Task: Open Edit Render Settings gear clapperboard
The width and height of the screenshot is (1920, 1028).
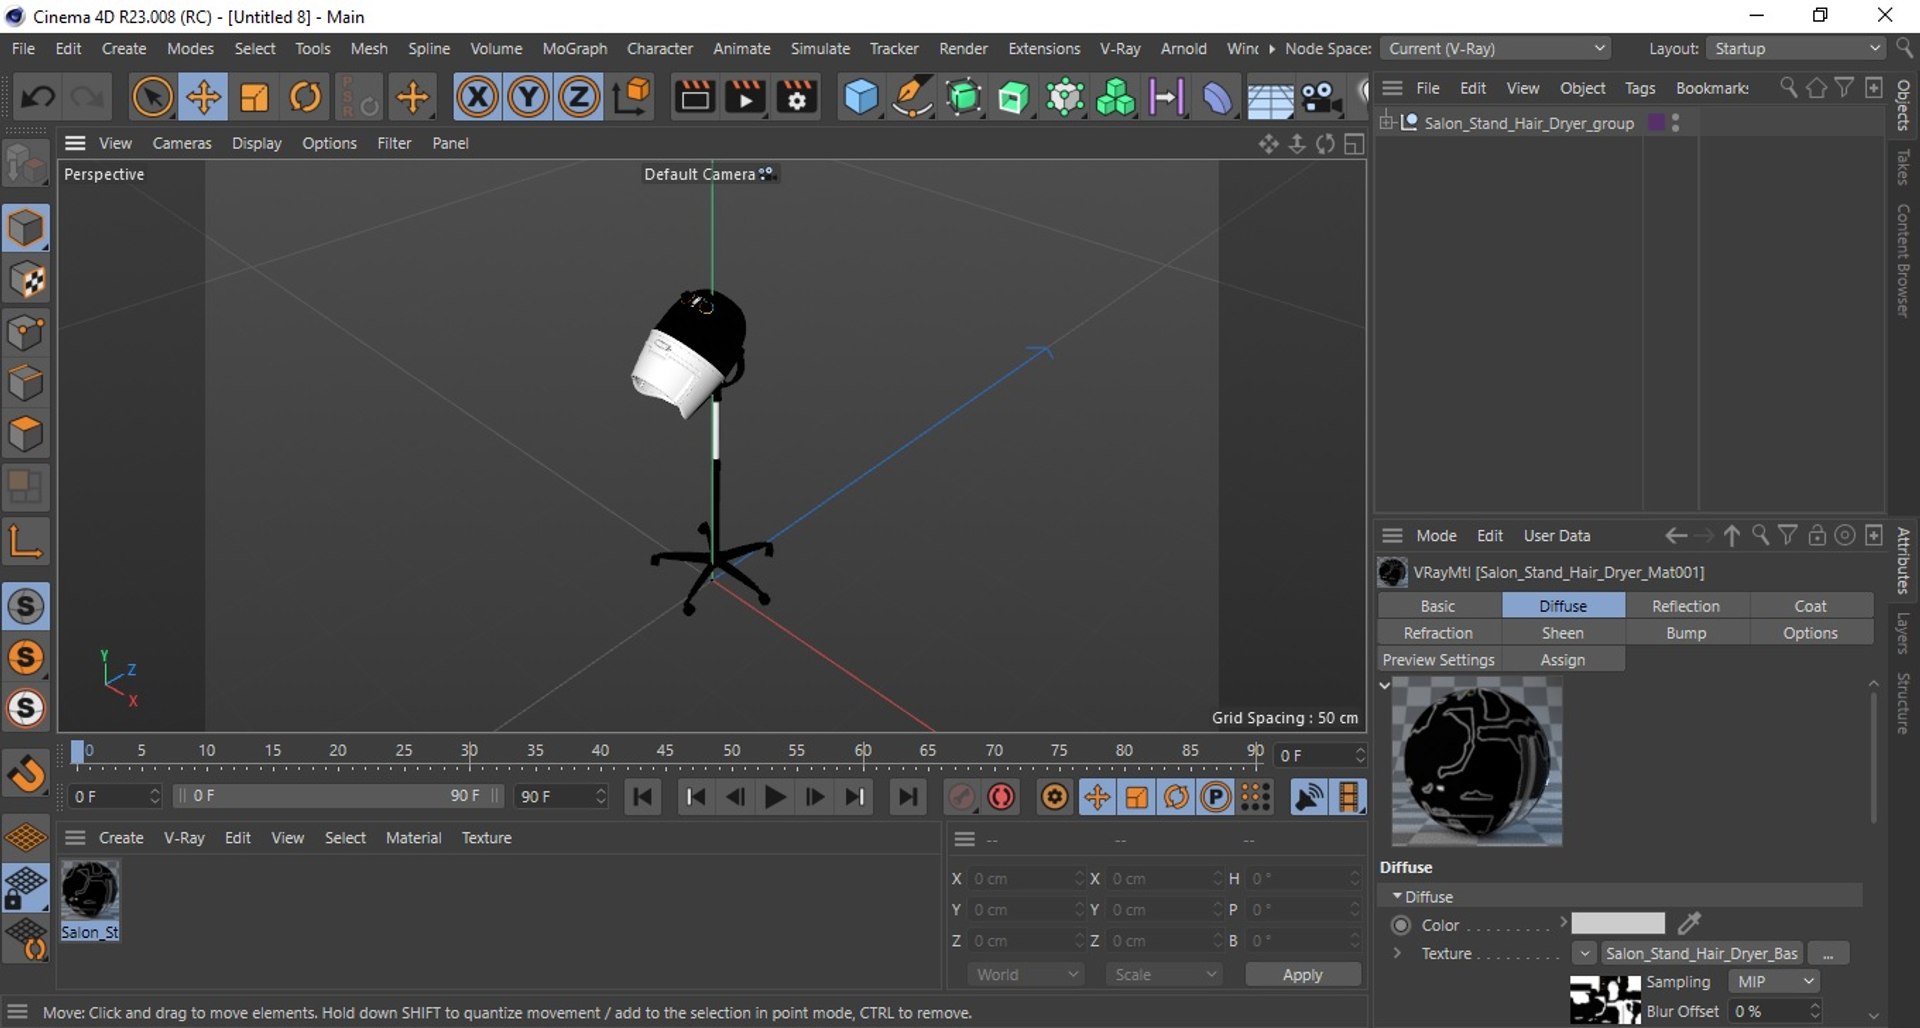Action: pos(797,98)
